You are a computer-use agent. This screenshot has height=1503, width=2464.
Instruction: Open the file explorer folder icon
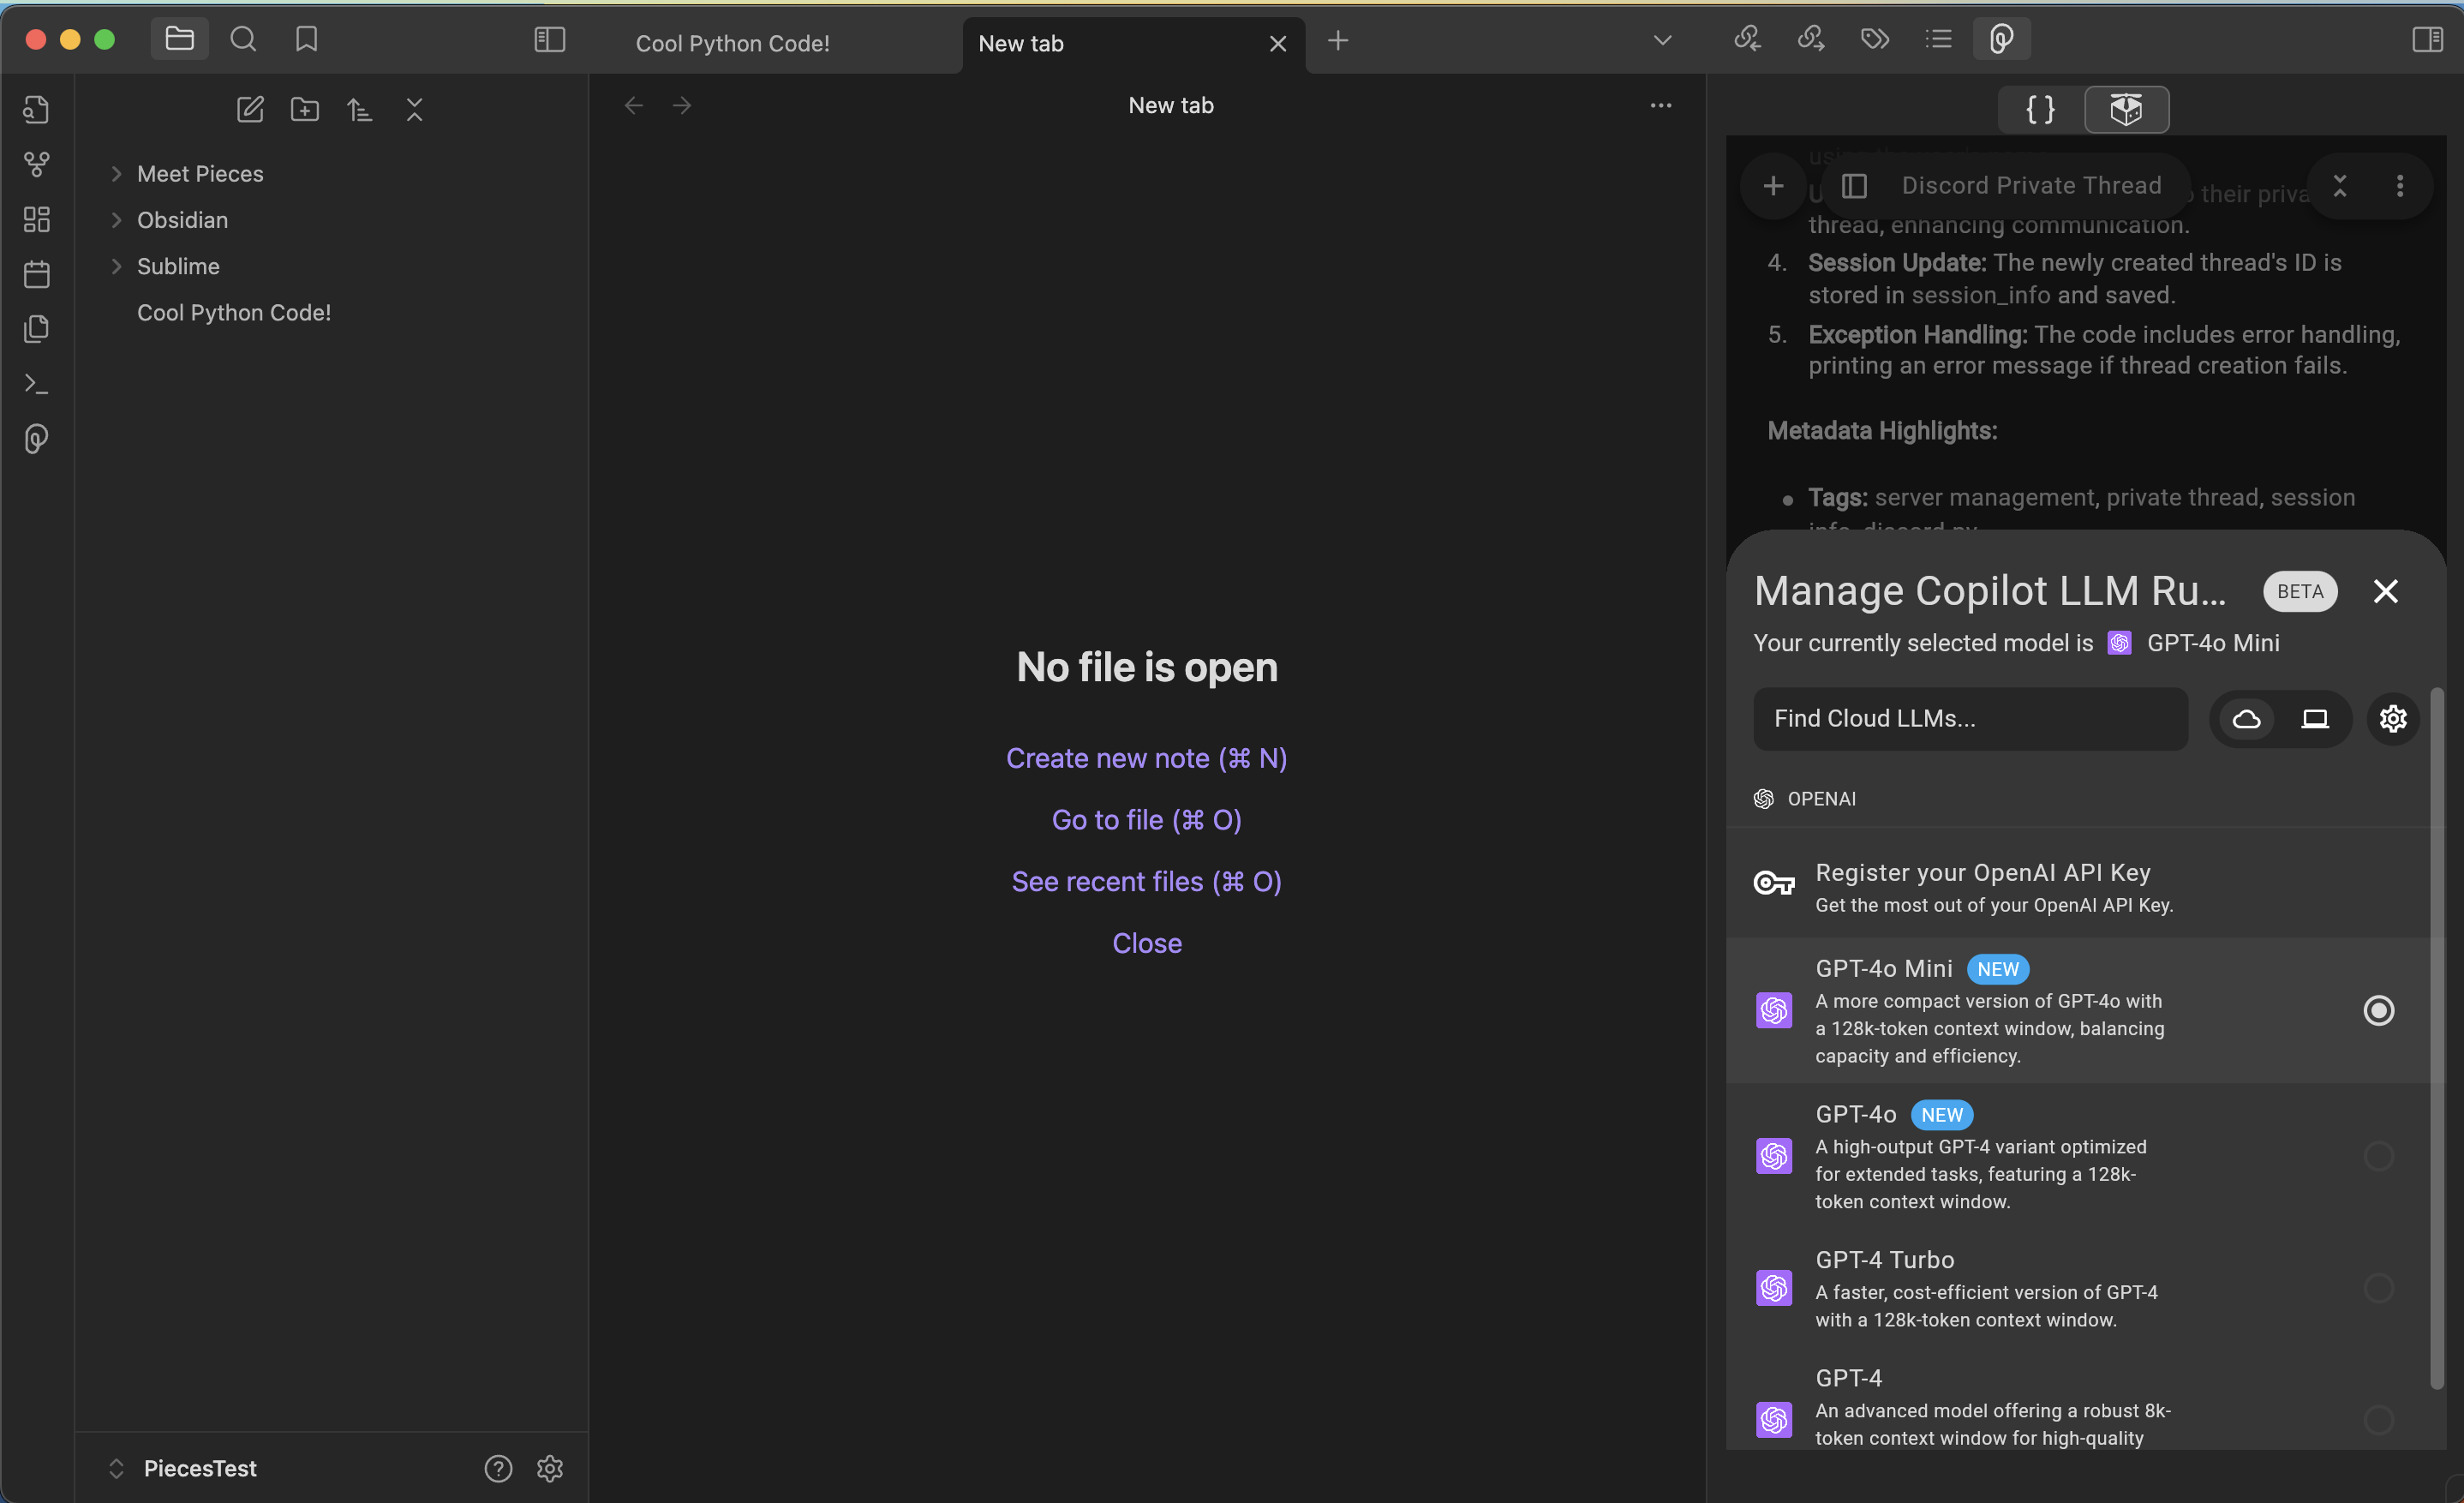[x=179, y=39]
